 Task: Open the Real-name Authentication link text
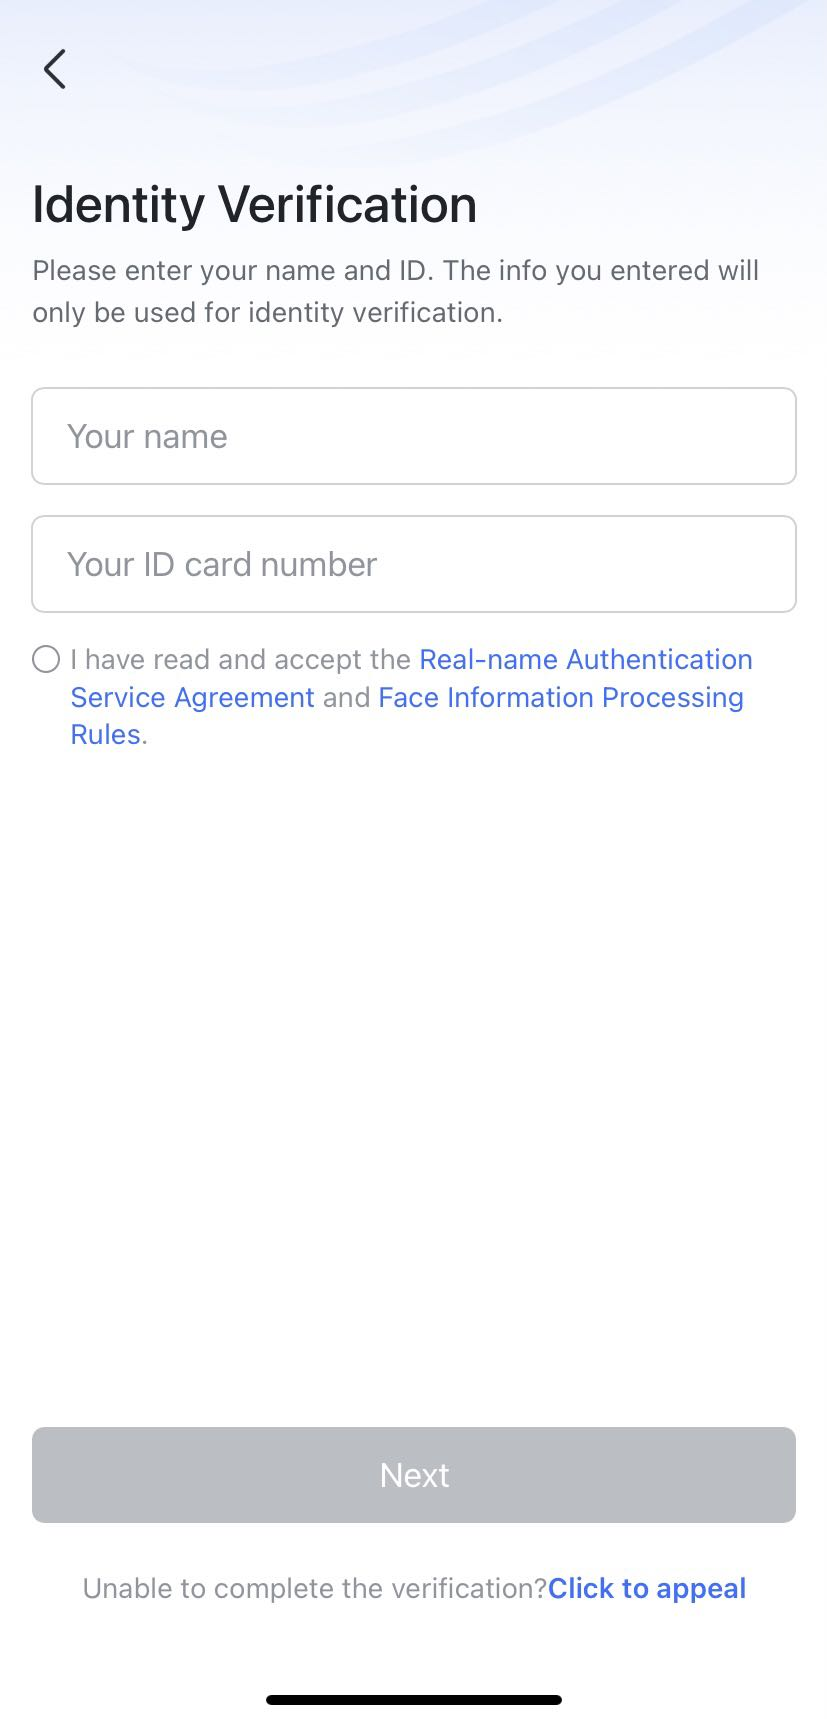coord(585,659)
